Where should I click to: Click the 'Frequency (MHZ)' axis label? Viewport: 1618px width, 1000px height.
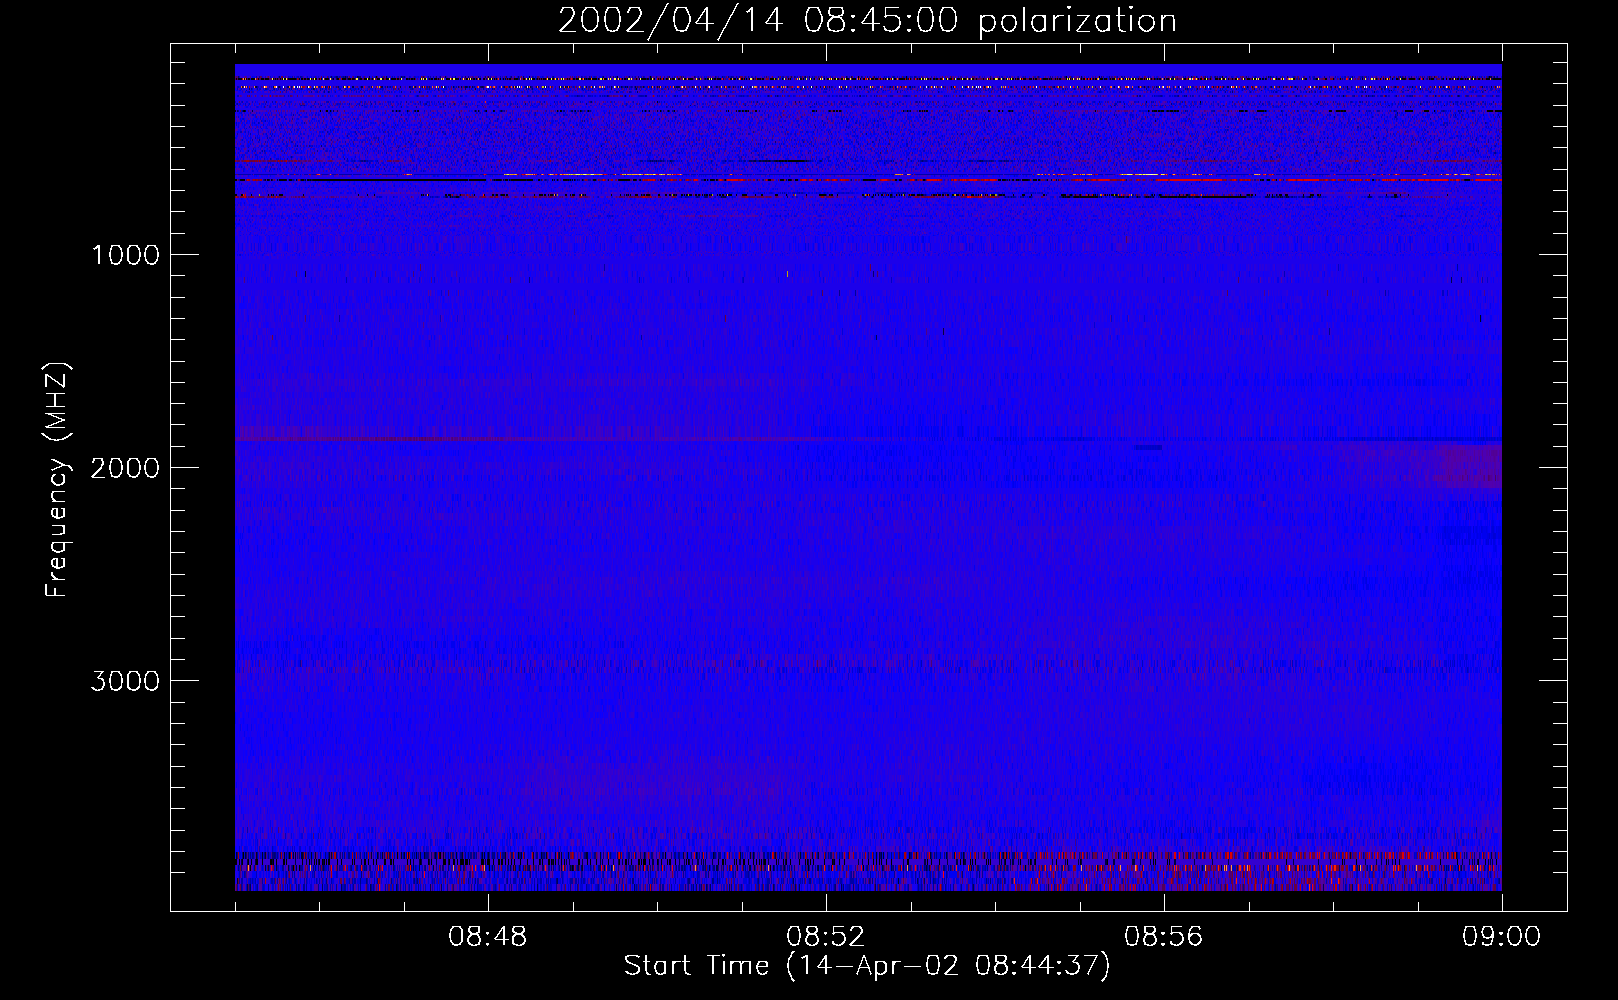pyautogui.click(x=57, y=479)
